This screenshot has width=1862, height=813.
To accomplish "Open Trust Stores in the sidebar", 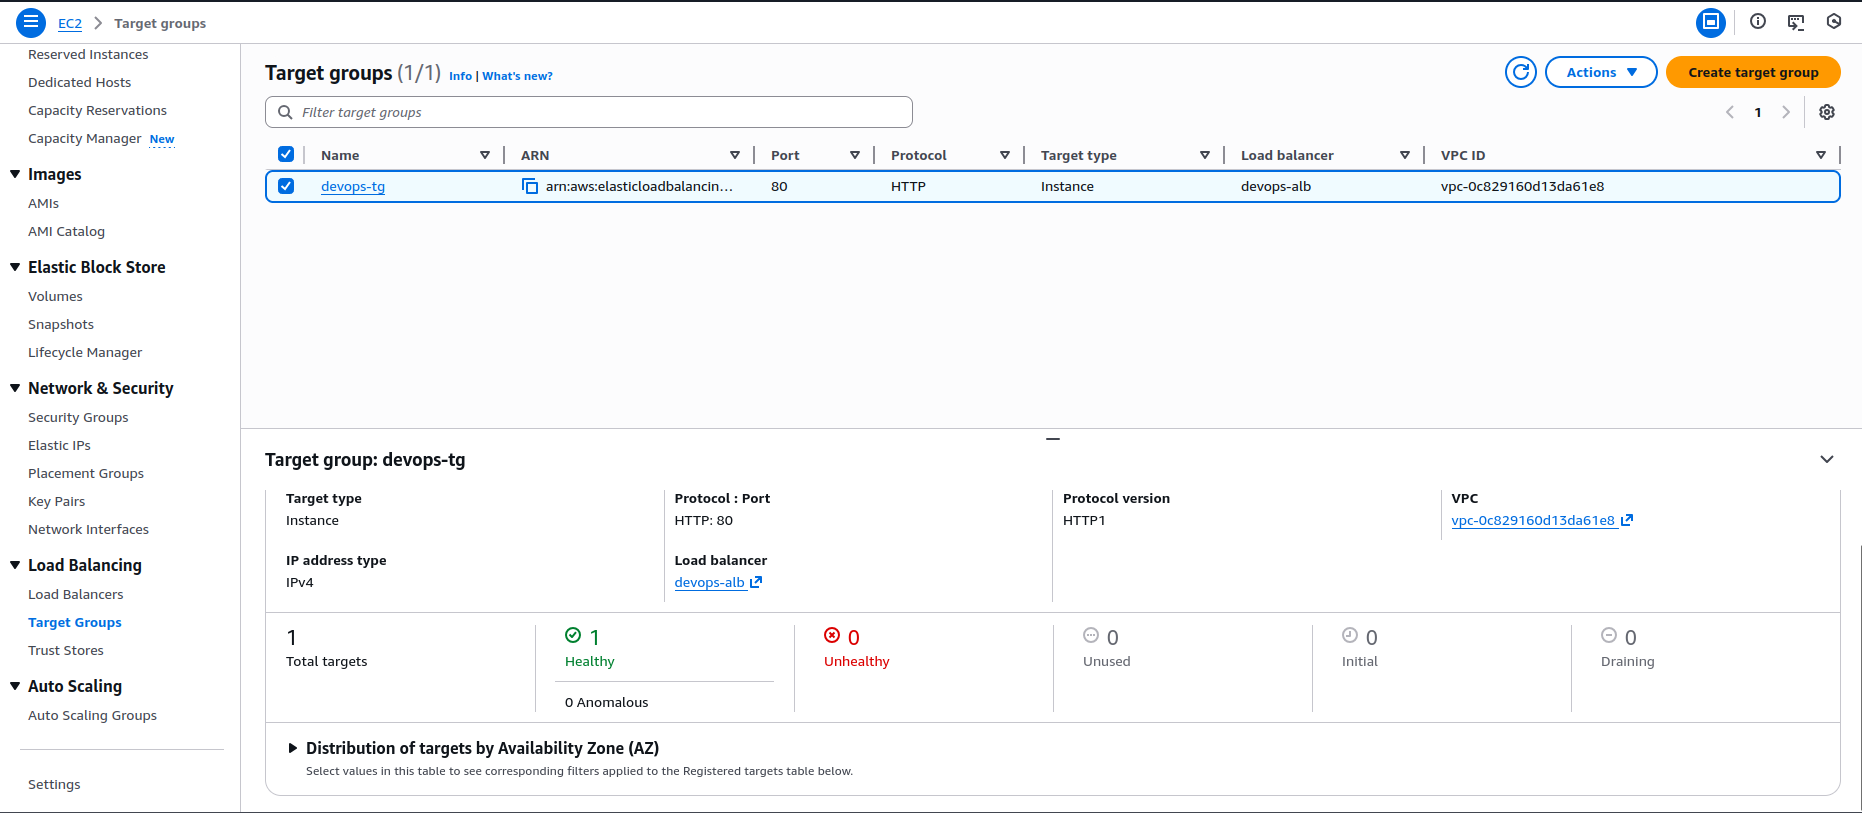I will (66, 650).
